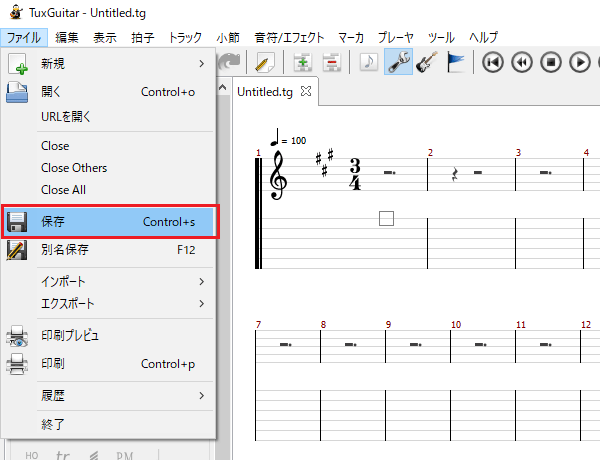
Task: Click the scroll up arrow left of tab
Action: (x=222, y=88)
